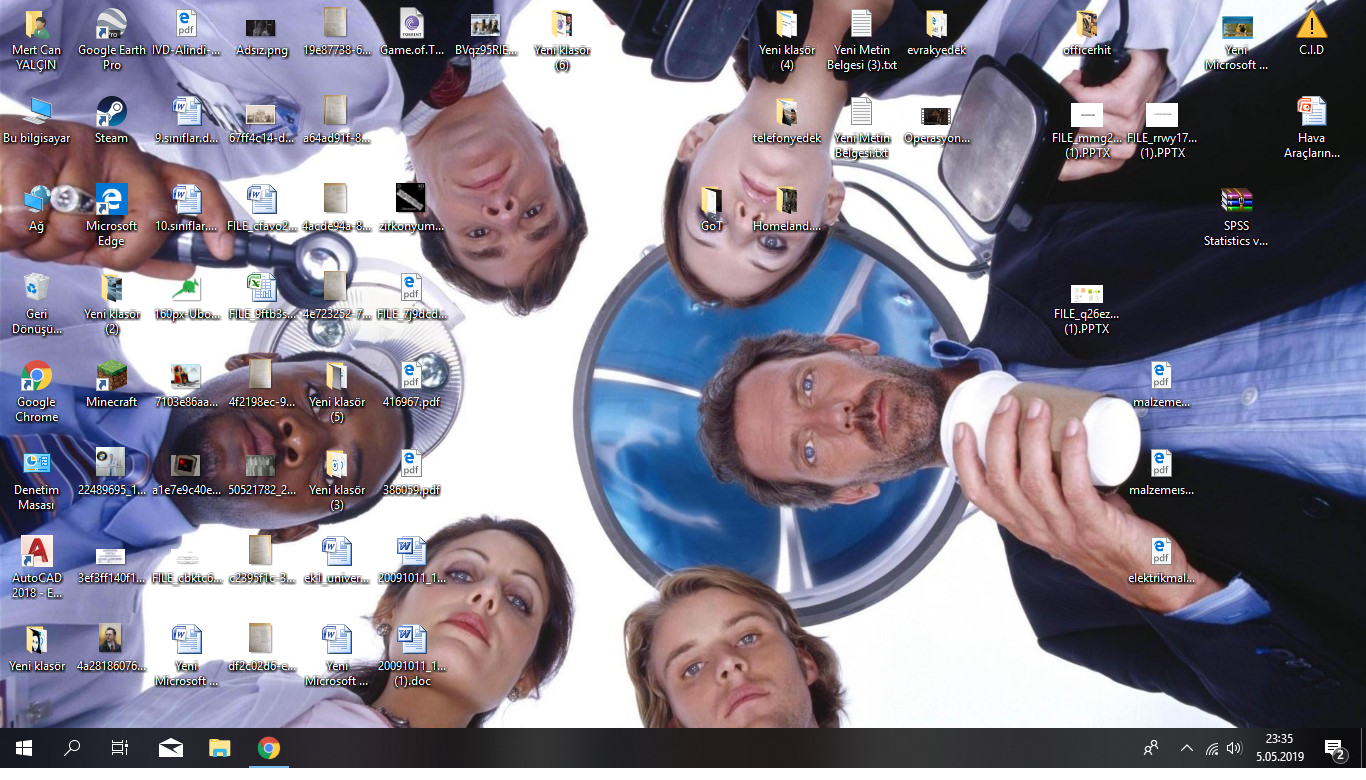Open the Wi-Fi network flyout
The width and height of the screenshot is (1366, 780).
(1212, 748)
